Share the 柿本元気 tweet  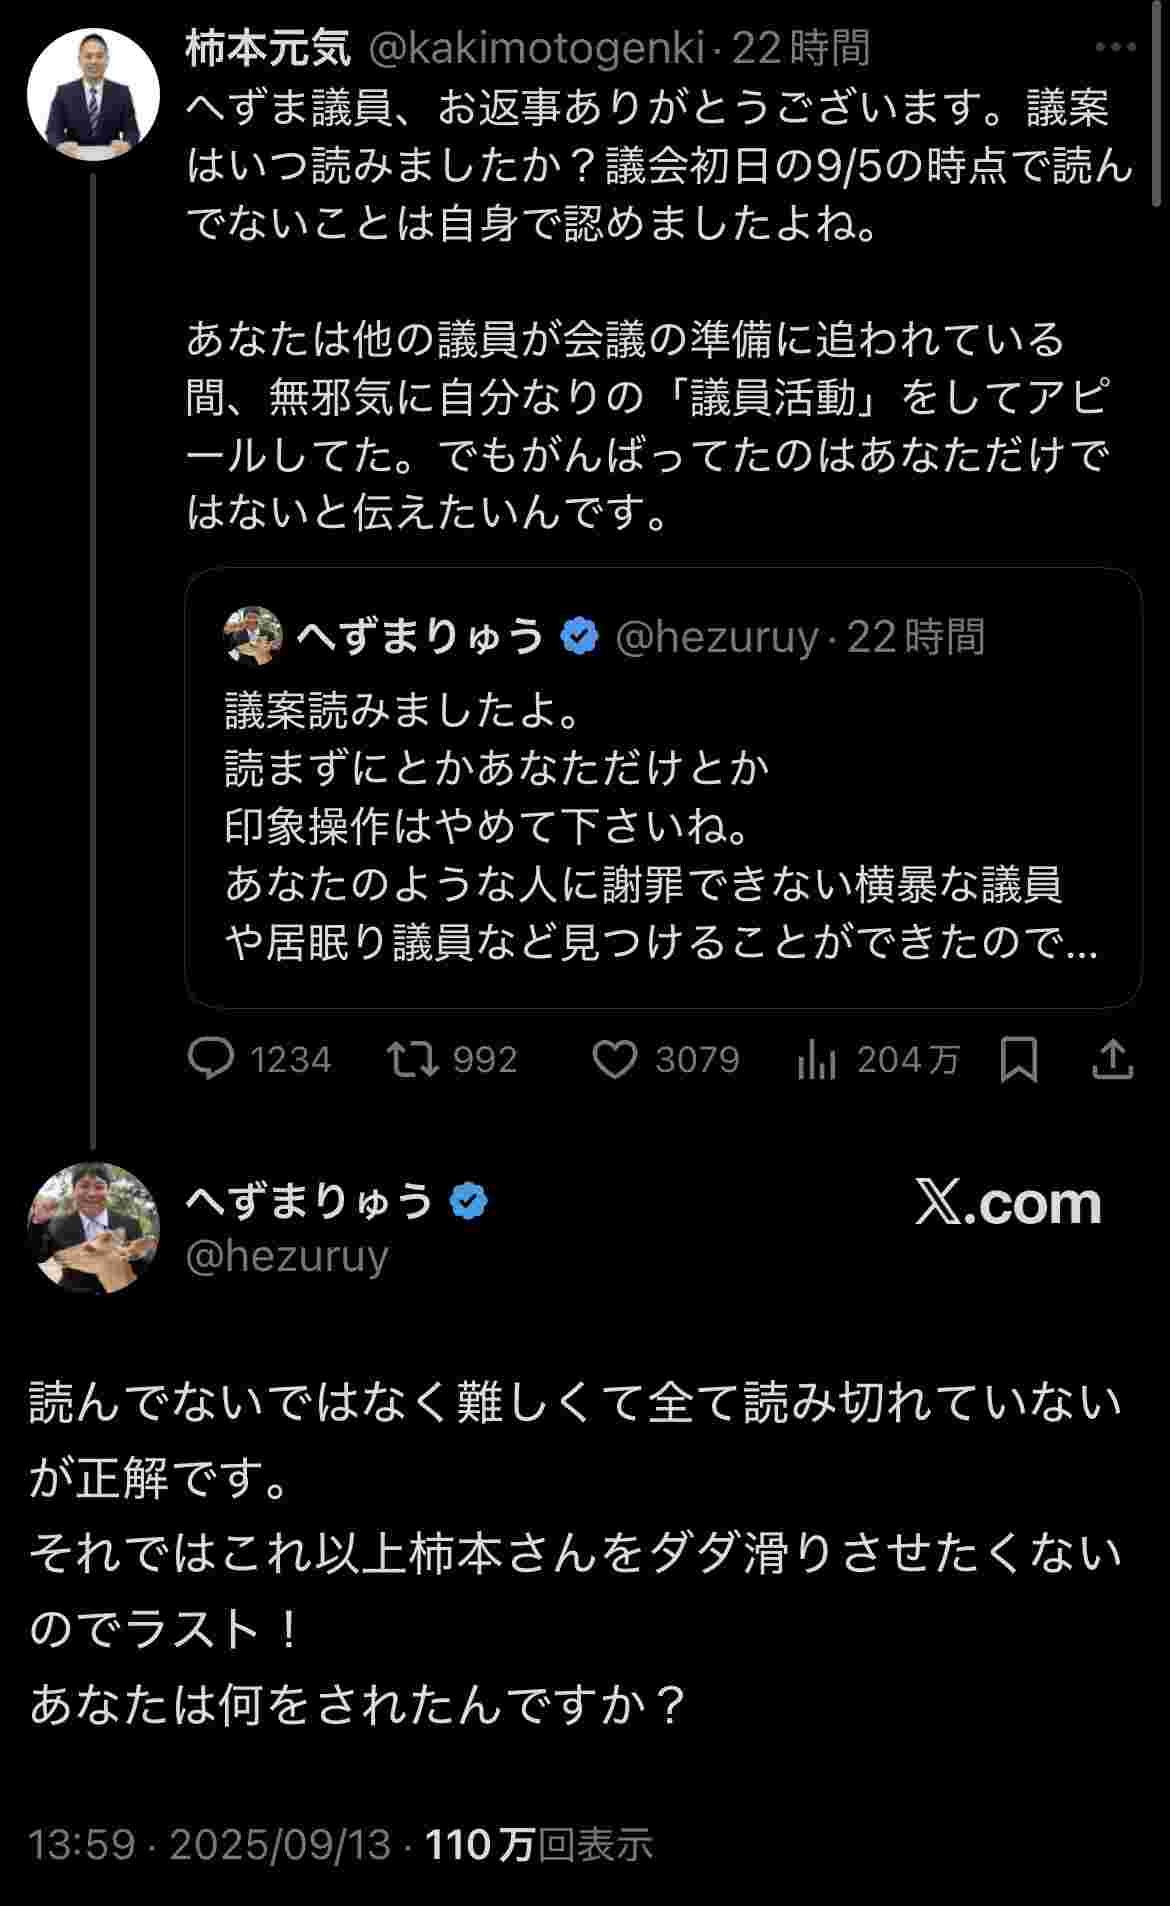pos(1112,1059)
